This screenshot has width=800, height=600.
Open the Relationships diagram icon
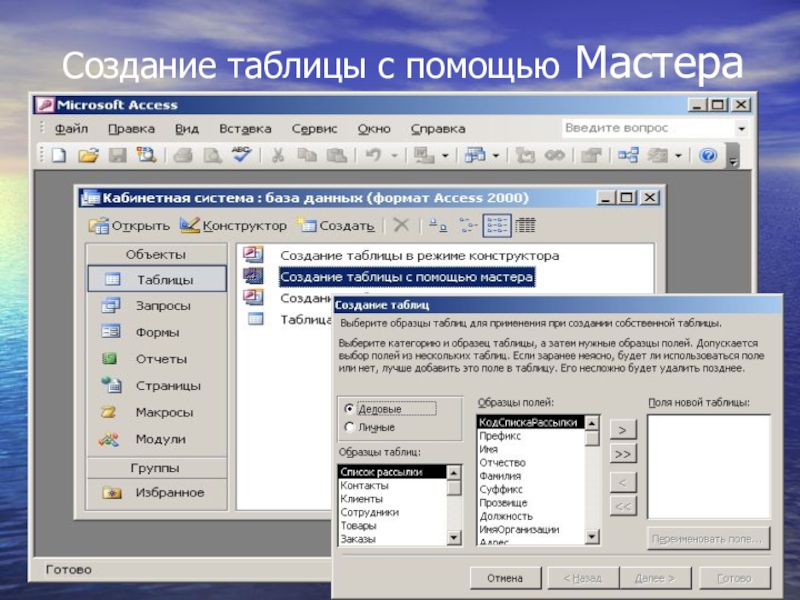tap(628, 155)
